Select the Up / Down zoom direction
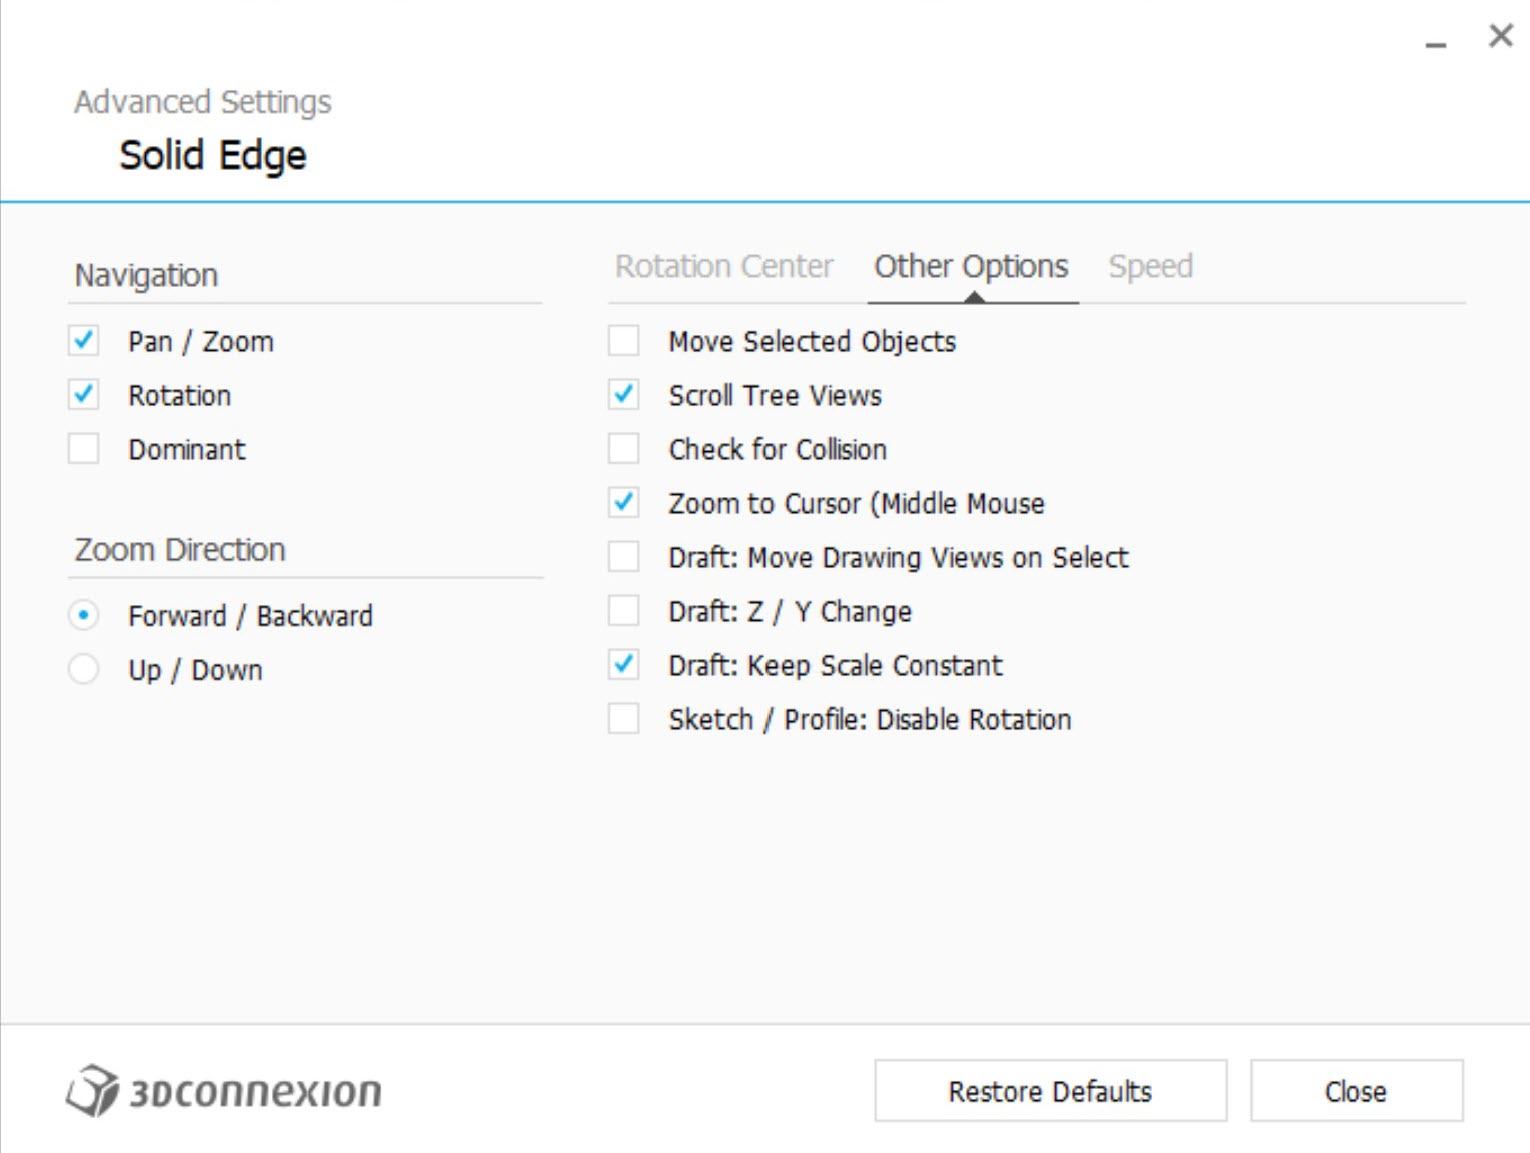 tap(84, 670)
